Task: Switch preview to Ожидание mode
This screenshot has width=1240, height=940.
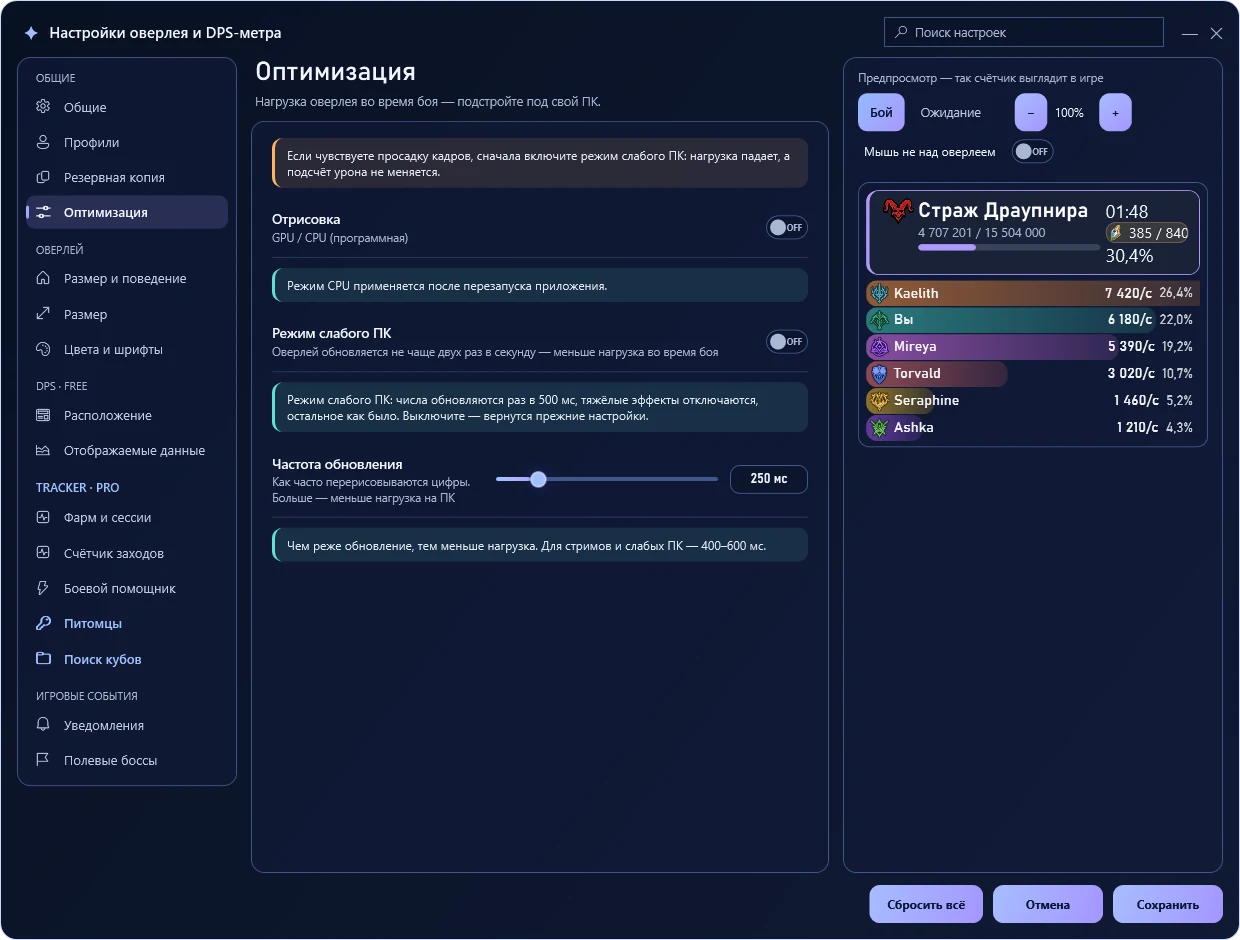Action: point(951,113)
